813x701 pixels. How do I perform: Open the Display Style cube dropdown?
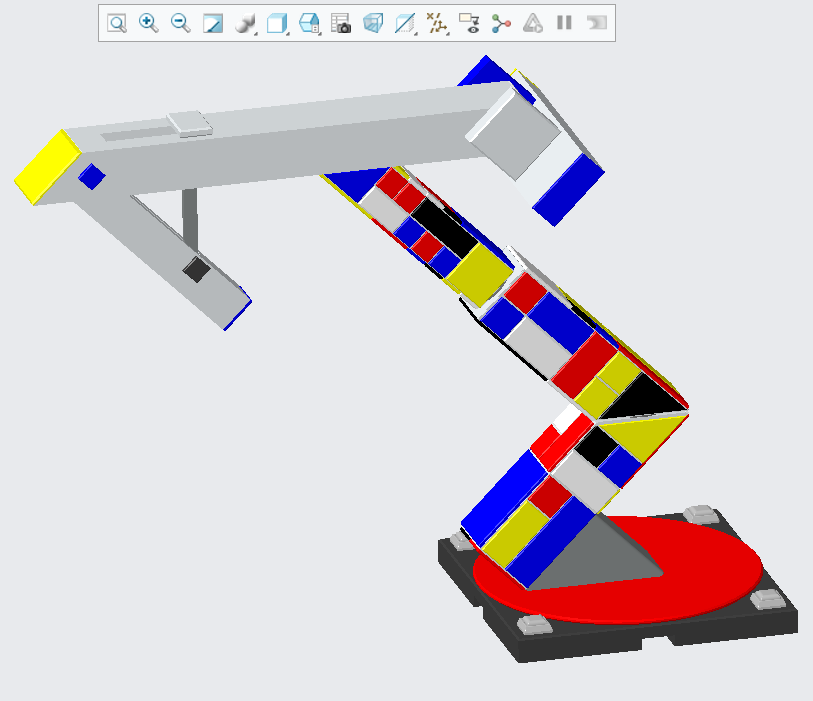coord(277,23)
